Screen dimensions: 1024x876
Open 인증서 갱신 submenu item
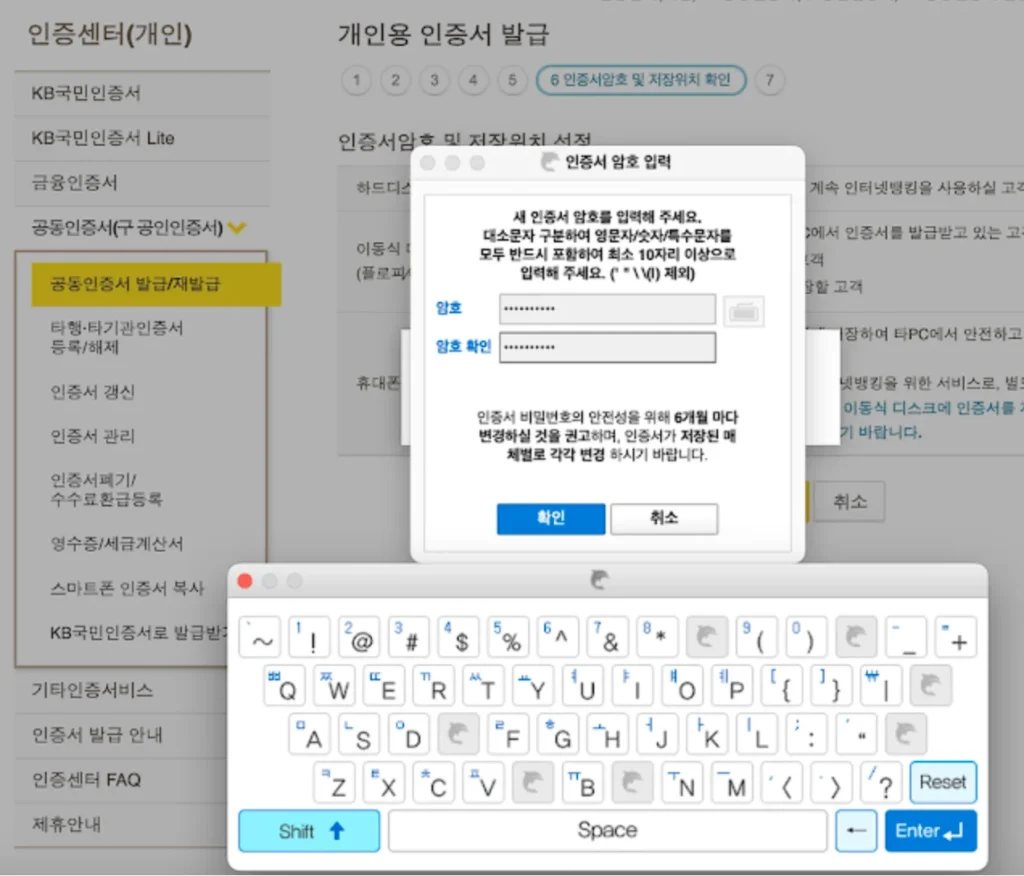[93, 392]
